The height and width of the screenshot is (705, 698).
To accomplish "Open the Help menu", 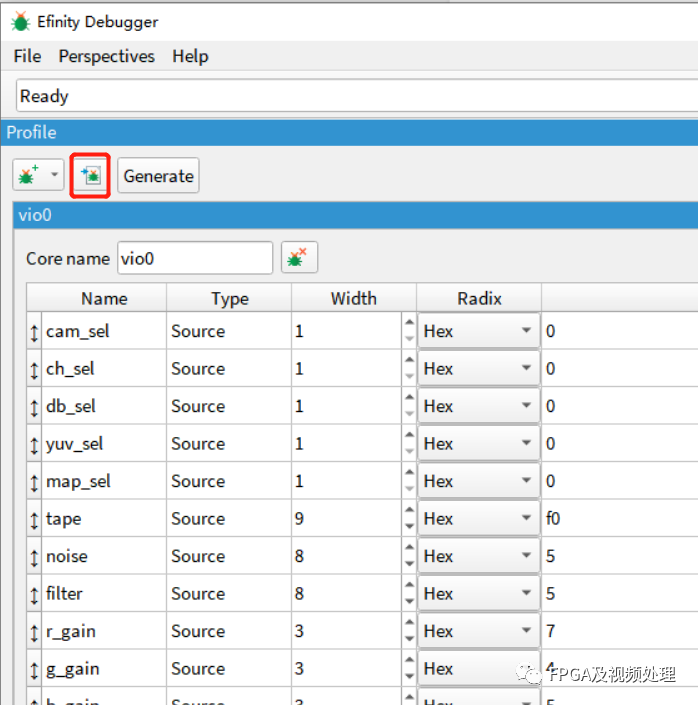I will [x=190, y=56].
